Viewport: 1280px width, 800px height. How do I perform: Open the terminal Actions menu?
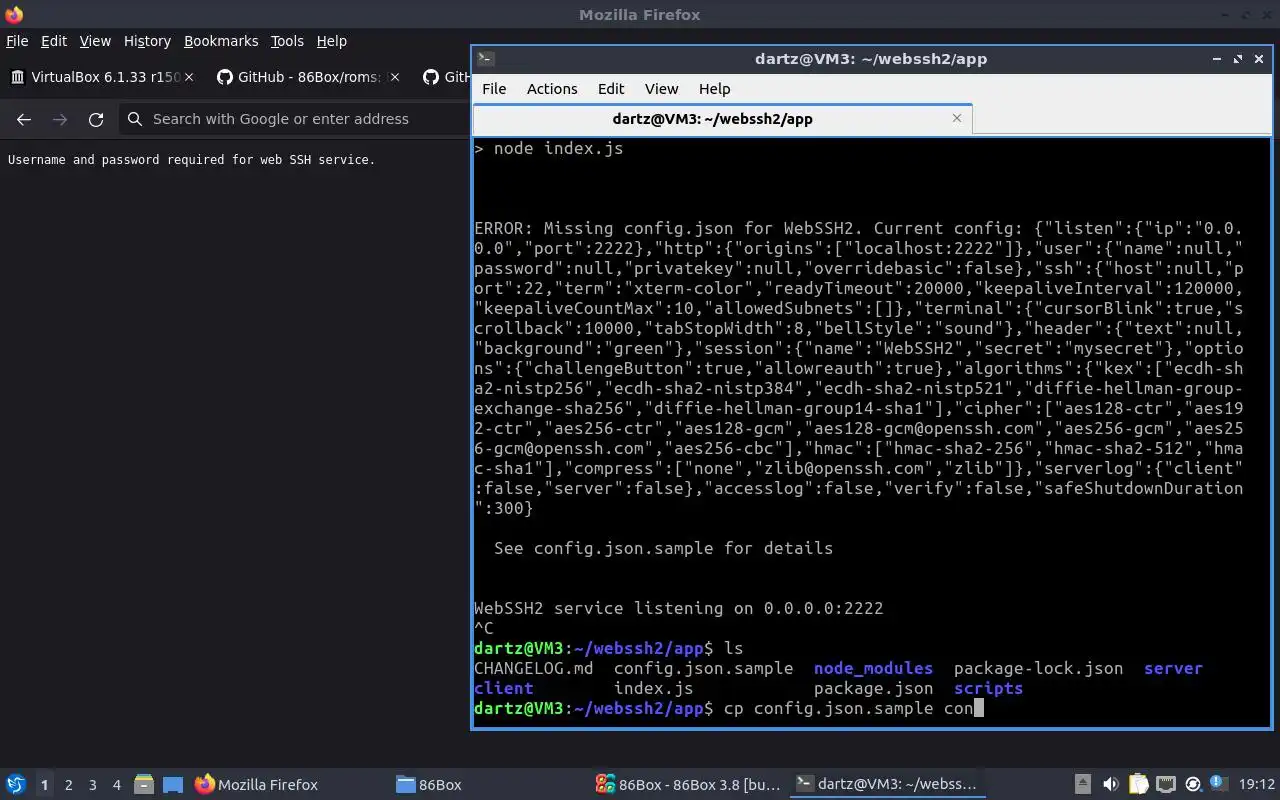(x=552, y=89)
